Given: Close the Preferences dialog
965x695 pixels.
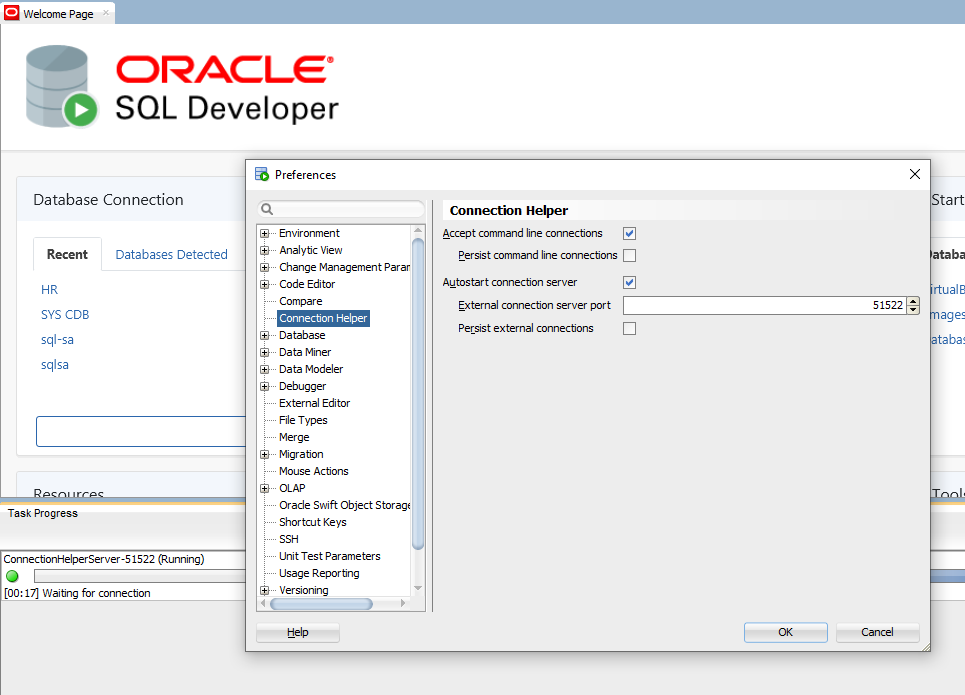Looking at the screenshot, I should pyautogui.click(x=915, y=174).
